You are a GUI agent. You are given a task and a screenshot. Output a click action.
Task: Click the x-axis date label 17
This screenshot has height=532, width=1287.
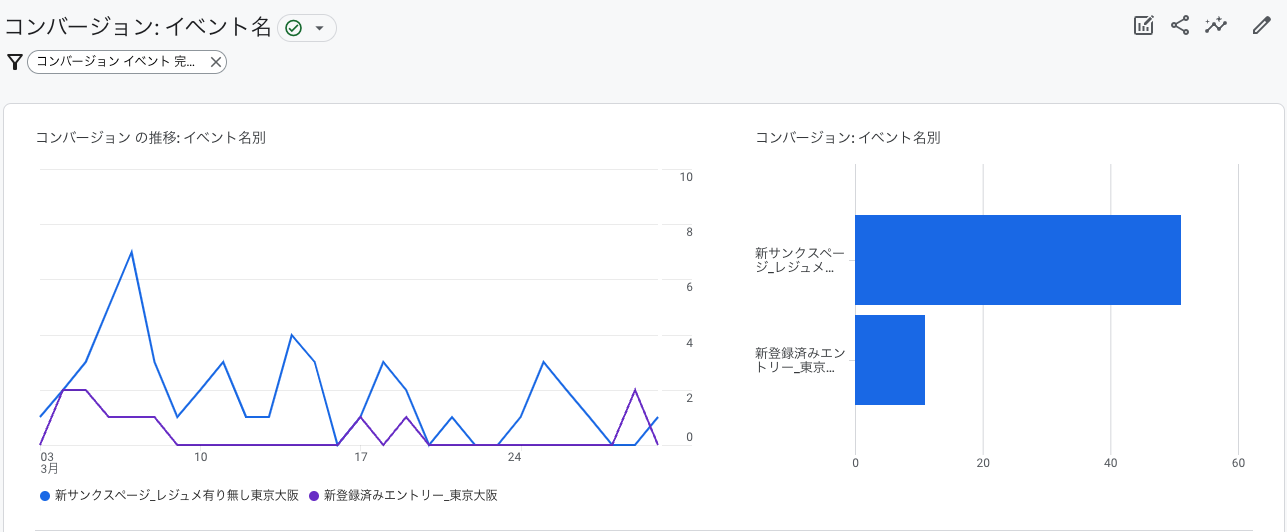[361, 457]
